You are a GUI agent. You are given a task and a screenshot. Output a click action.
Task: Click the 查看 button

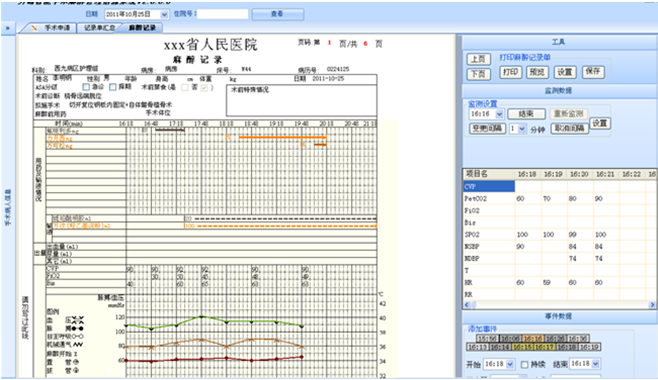pyautogui.click(x=277, y=14)
